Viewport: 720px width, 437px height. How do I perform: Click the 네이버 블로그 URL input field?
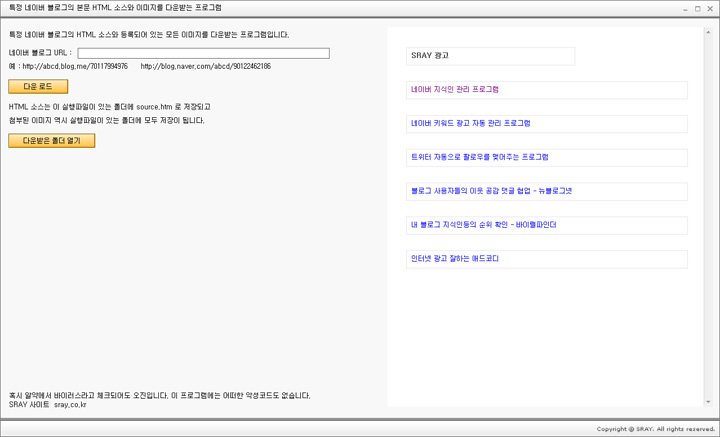[203, 53]
